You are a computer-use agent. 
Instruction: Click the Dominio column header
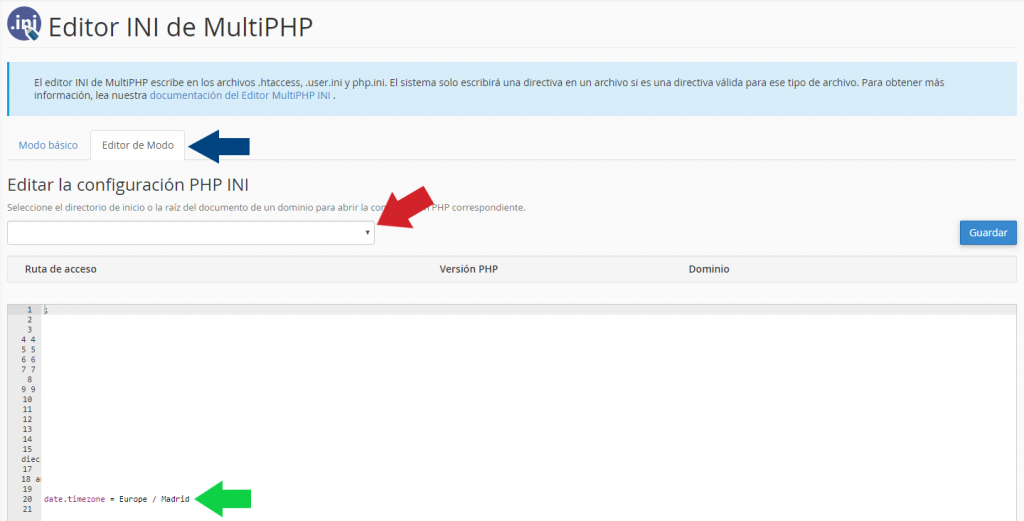709,269
